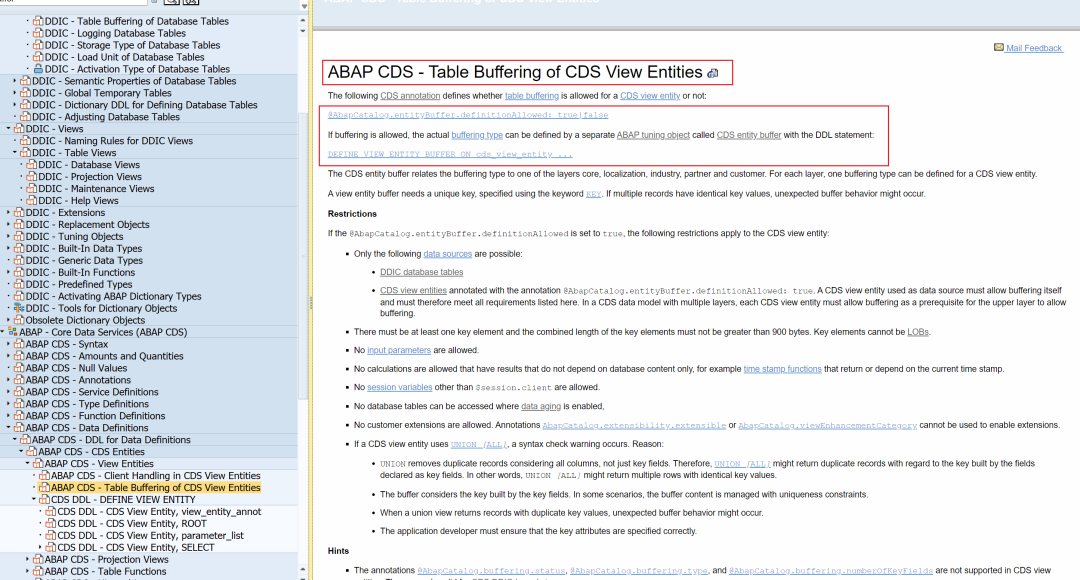The height and width of the screenshot is (580, 1080).
Task: Click icon next to DDIC - Projection Views
Action: tap(32, 177)
